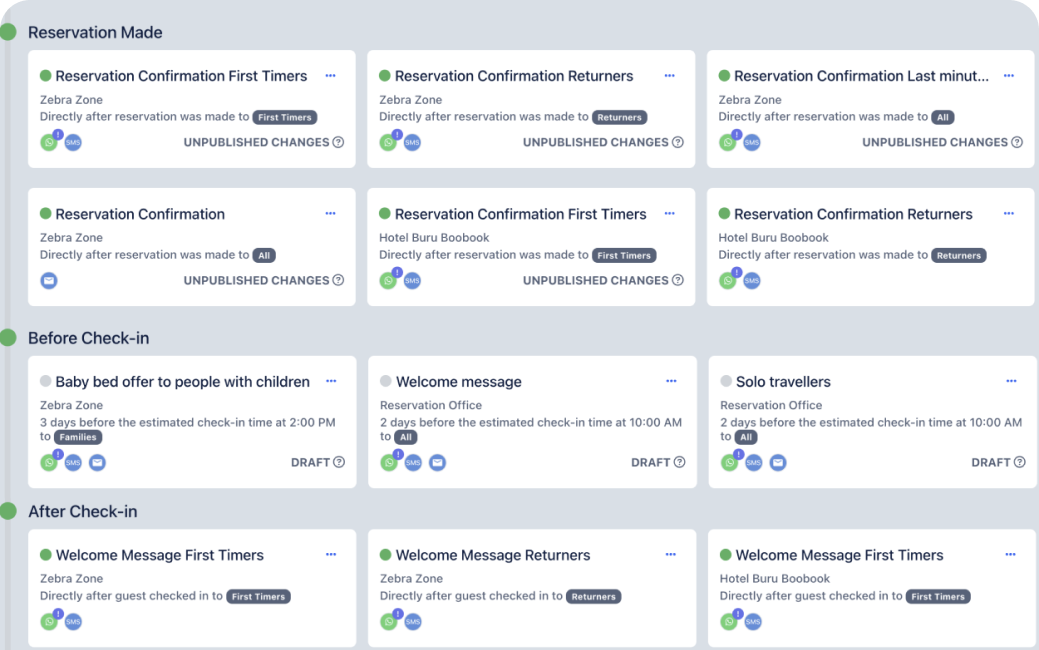Open more options for Reservation Confirmation Last minut...

pos(1009,76)
